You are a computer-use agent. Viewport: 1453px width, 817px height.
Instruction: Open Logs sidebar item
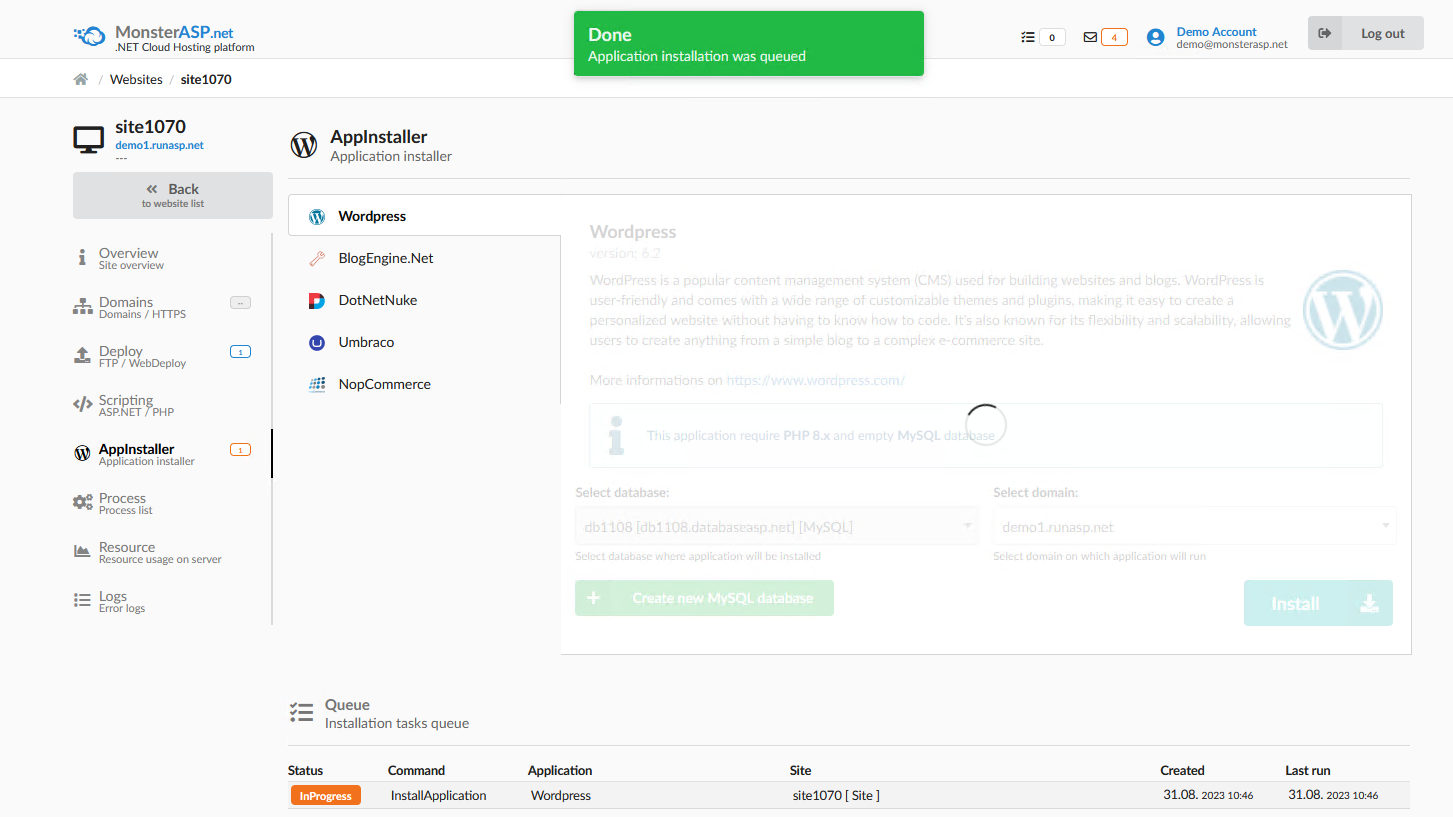click(x=171, y=601)
